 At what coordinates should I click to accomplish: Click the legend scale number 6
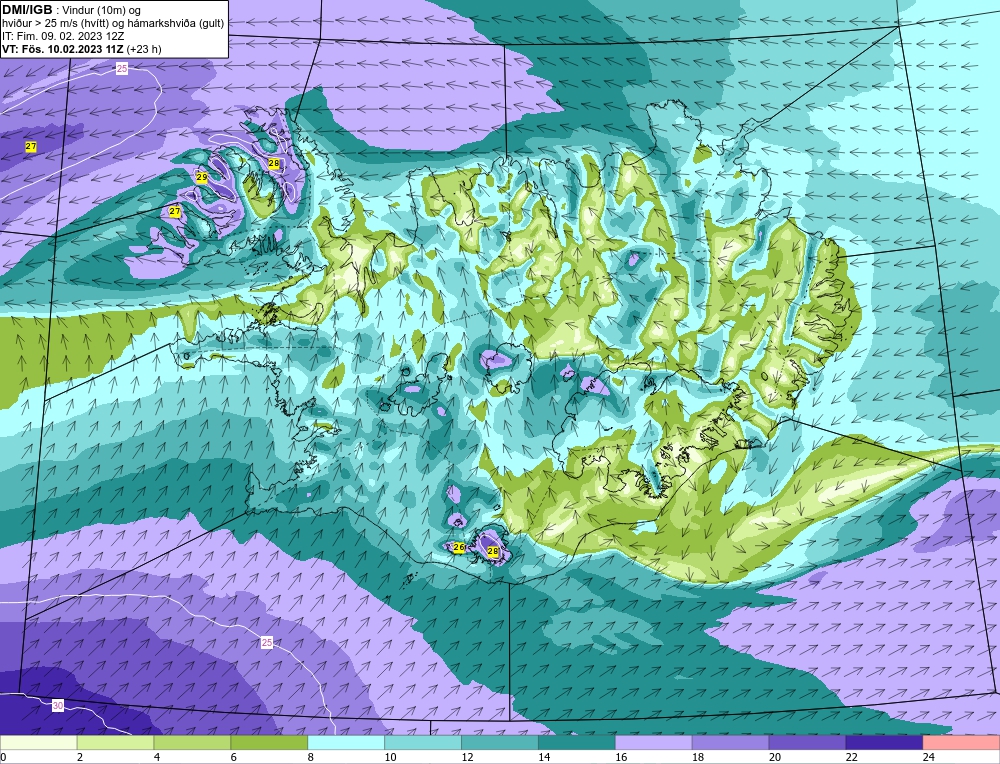click(233, 758)
